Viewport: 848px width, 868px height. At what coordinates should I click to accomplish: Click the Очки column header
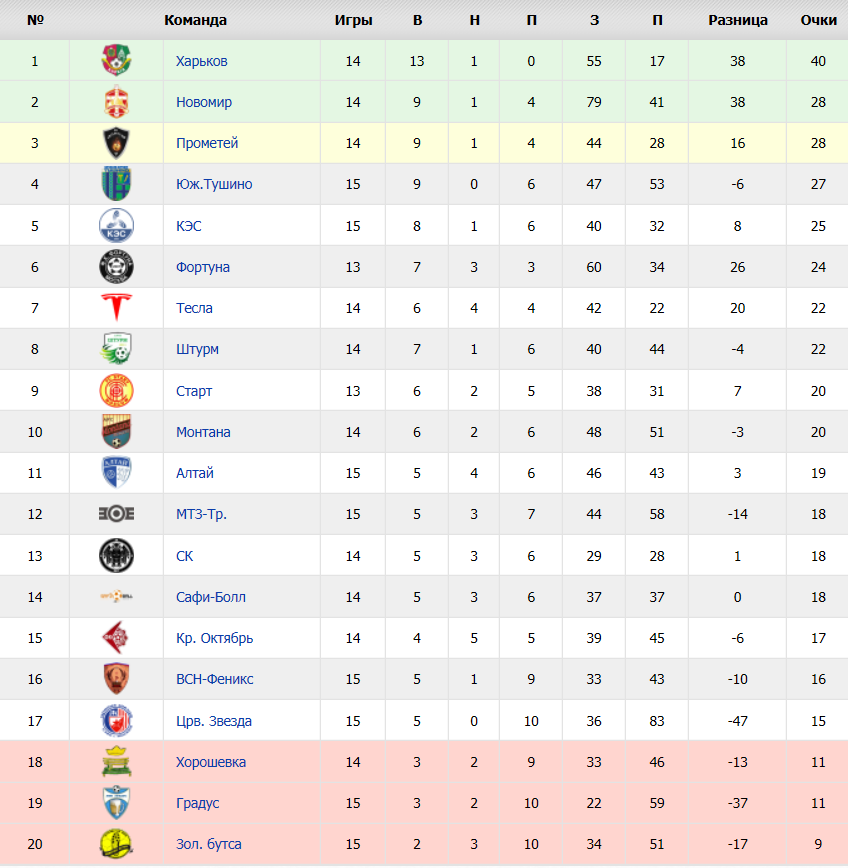point(818,20)
